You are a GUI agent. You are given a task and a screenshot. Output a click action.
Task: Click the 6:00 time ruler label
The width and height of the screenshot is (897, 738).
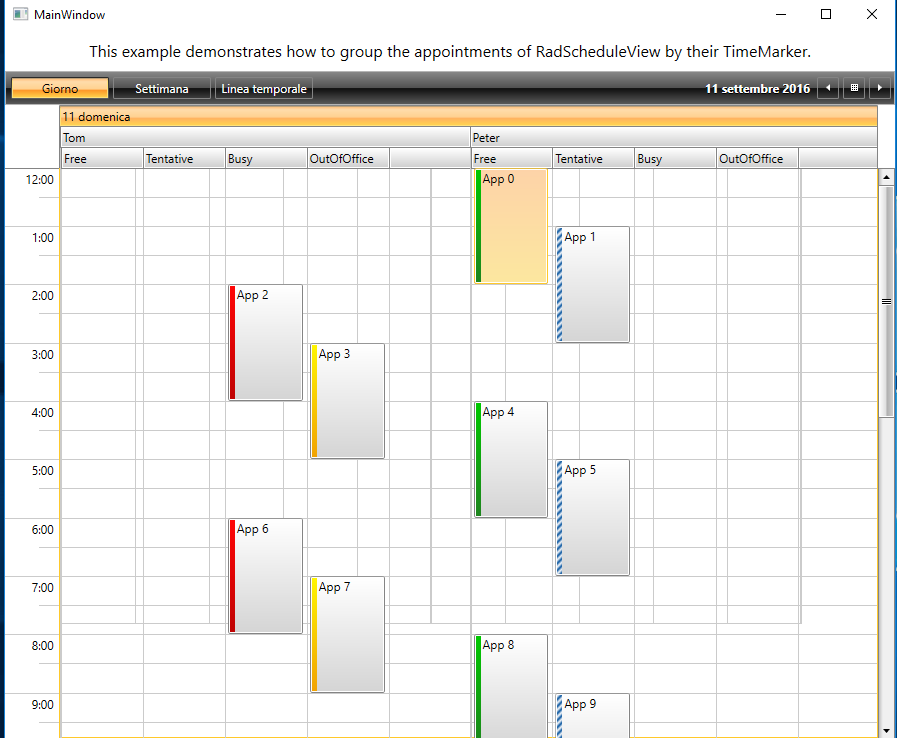pyautogui.click(x=43, y=530)
